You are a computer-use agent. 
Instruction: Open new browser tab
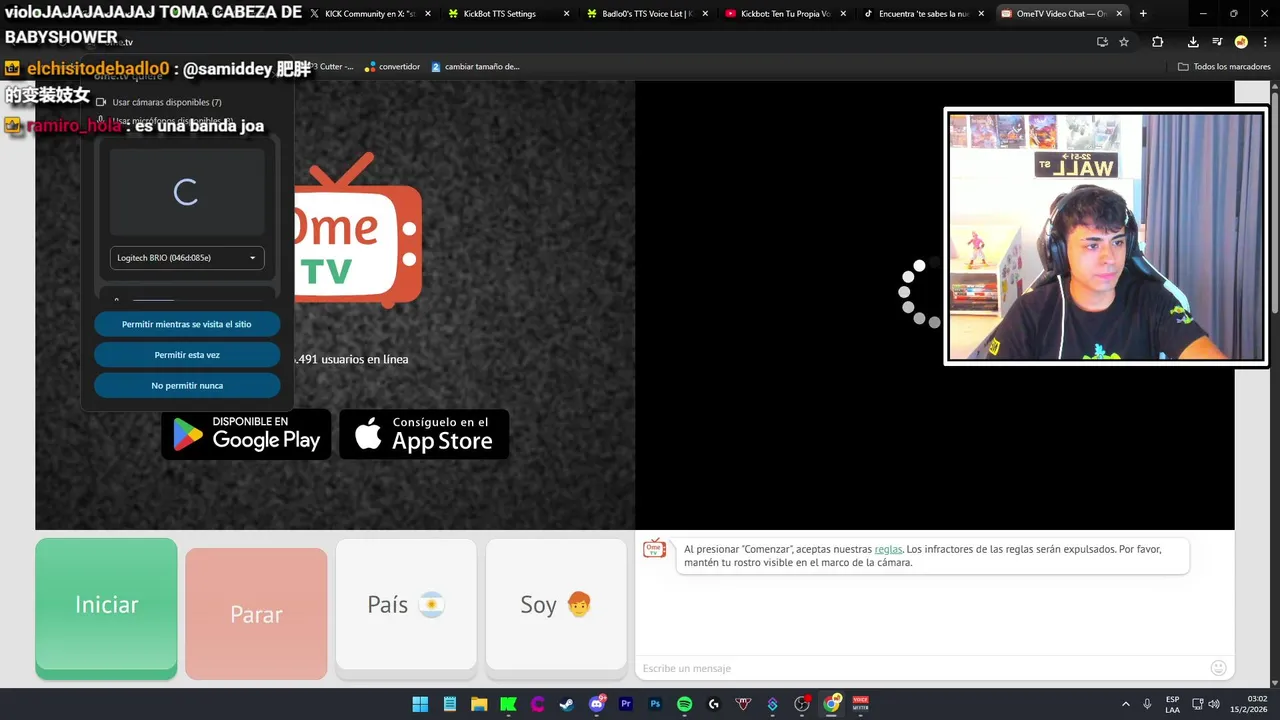click(1143, 14)
